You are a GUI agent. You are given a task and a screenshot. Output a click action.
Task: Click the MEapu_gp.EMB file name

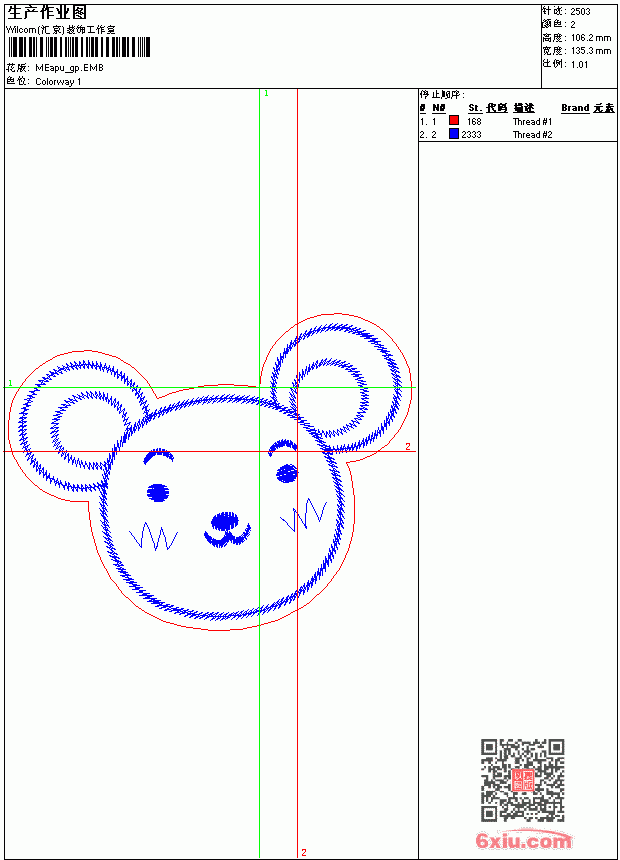click(x=69, y=68)
